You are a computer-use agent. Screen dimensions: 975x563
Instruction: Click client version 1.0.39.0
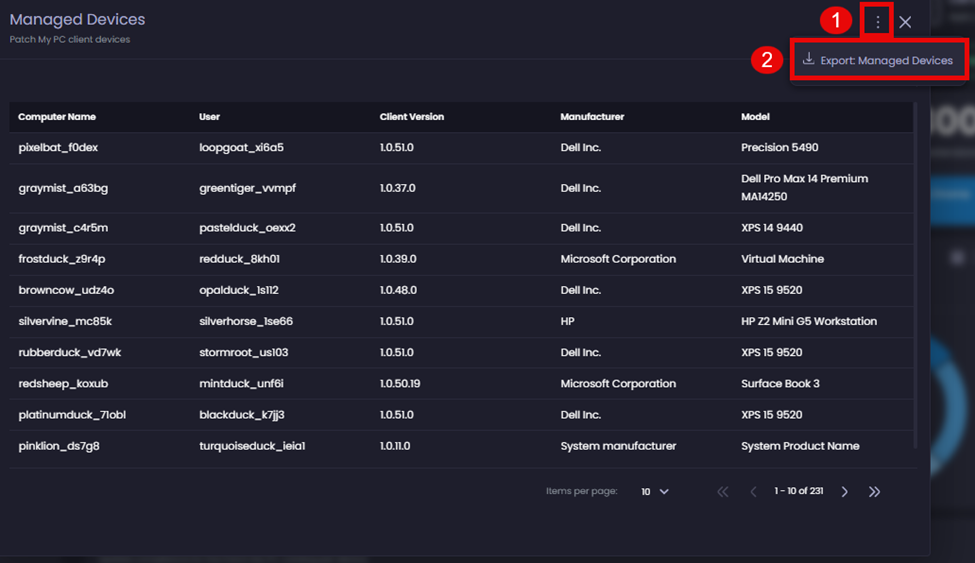click(x=398, y=259)
